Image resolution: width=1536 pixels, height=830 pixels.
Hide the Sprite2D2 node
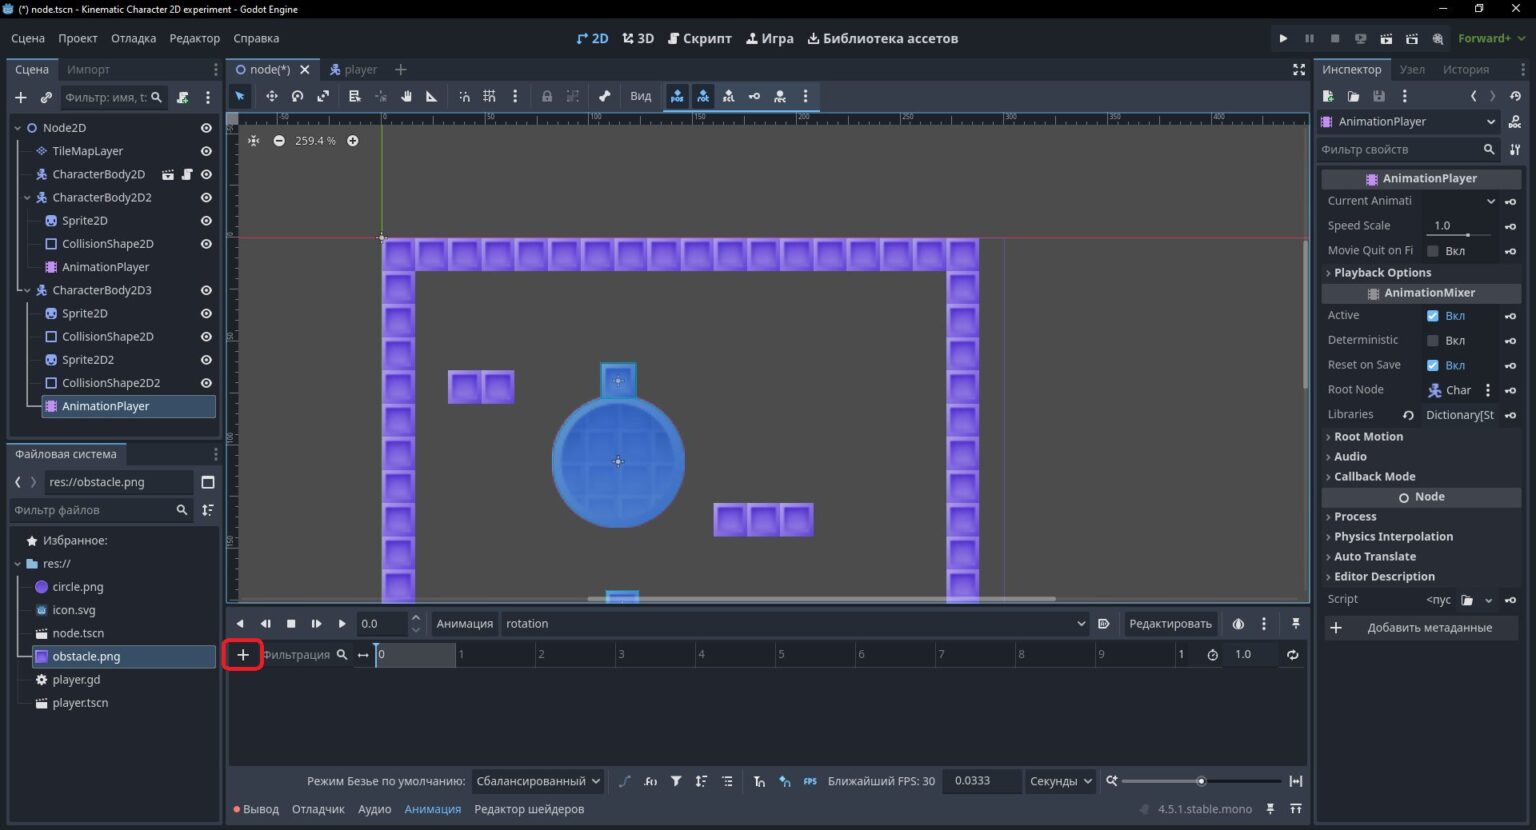206,360
